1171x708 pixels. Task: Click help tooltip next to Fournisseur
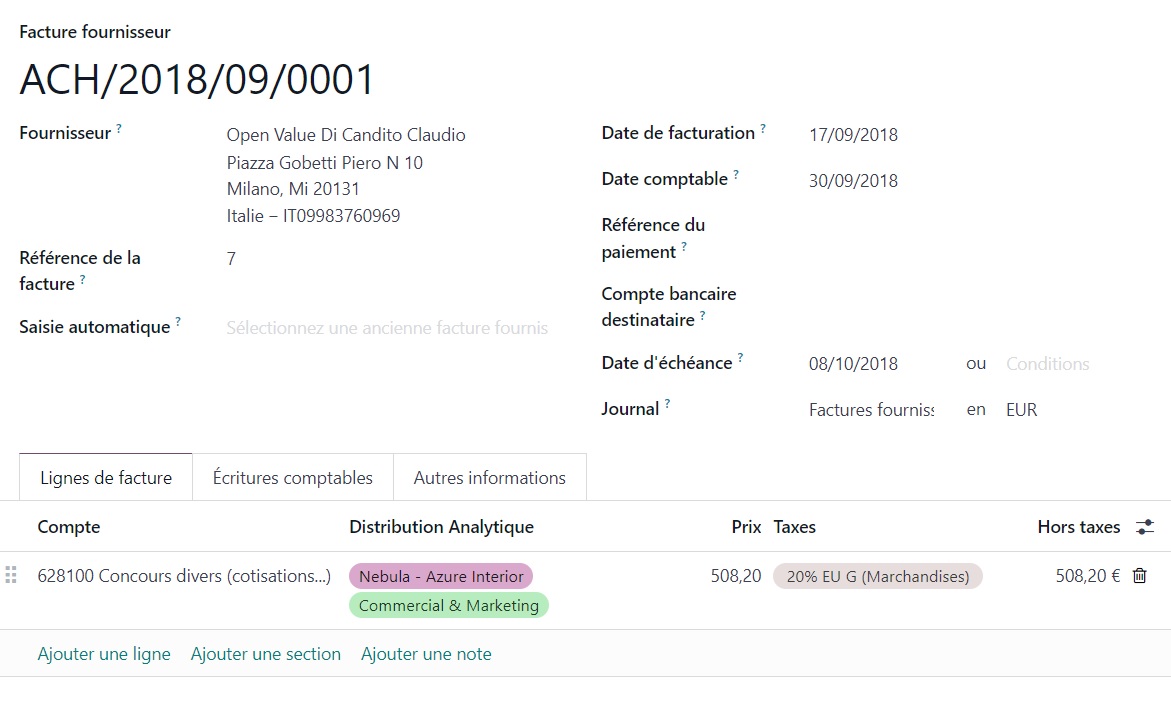(x=119, y=129)
